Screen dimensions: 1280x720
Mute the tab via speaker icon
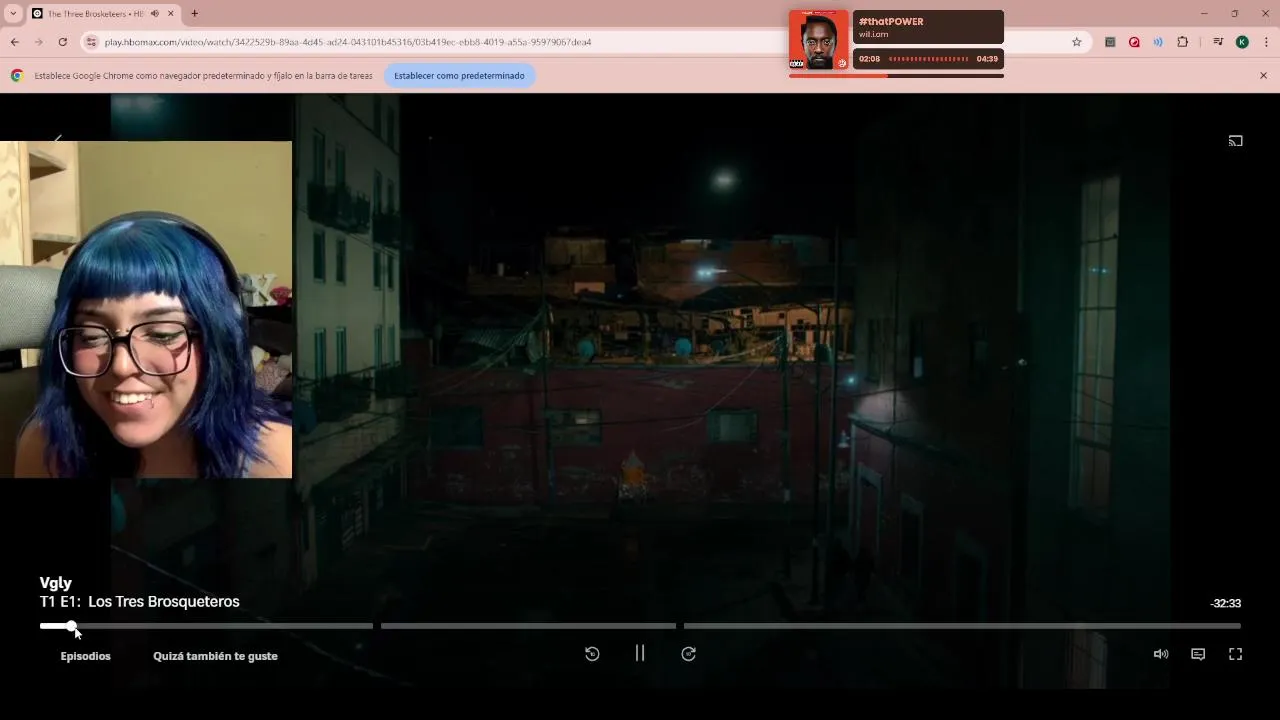click(x=154, y=14)
